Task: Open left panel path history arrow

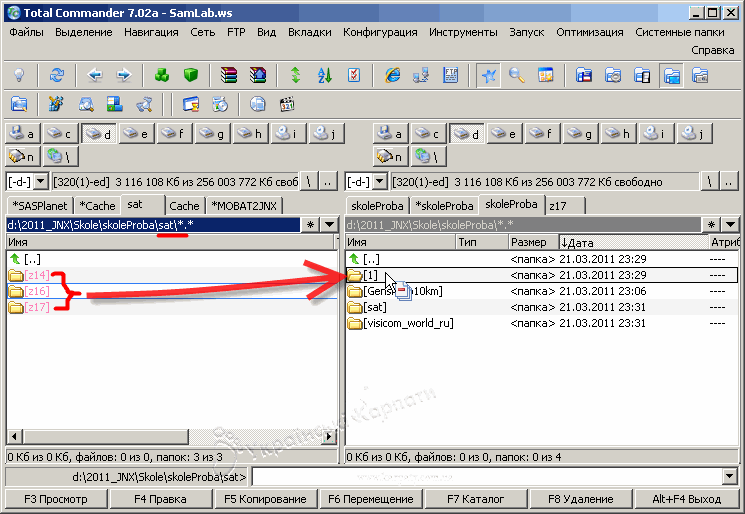Action: coord(329,224)
